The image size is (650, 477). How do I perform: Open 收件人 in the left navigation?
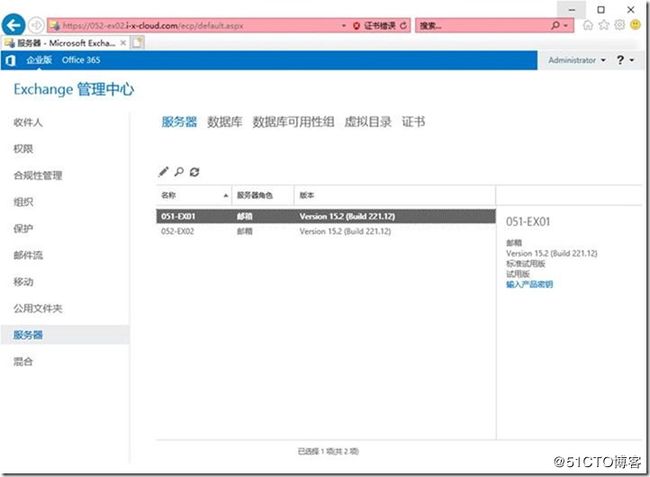(28, 122)
